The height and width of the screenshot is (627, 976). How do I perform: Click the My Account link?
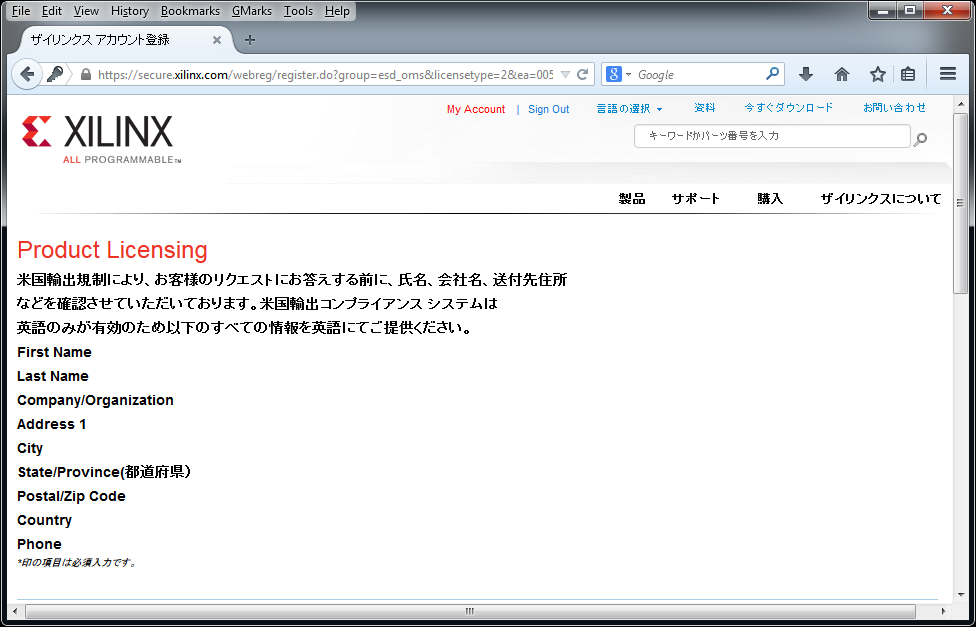476,110
